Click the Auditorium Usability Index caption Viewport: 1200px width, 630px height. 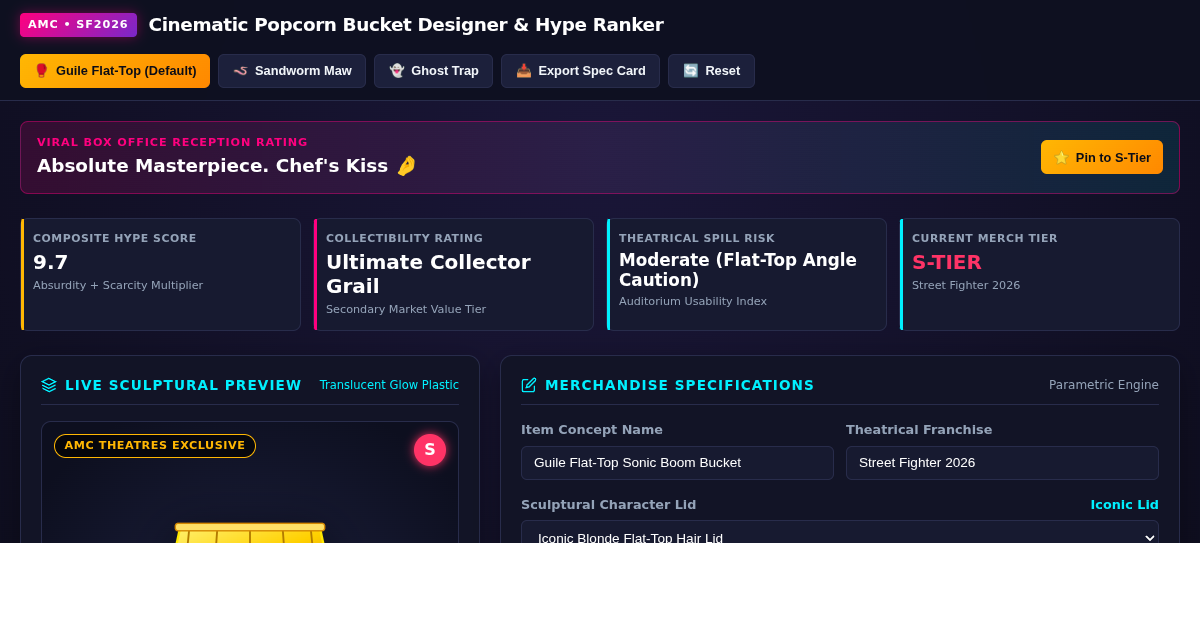pyautogui.click(x=693, y=302)
